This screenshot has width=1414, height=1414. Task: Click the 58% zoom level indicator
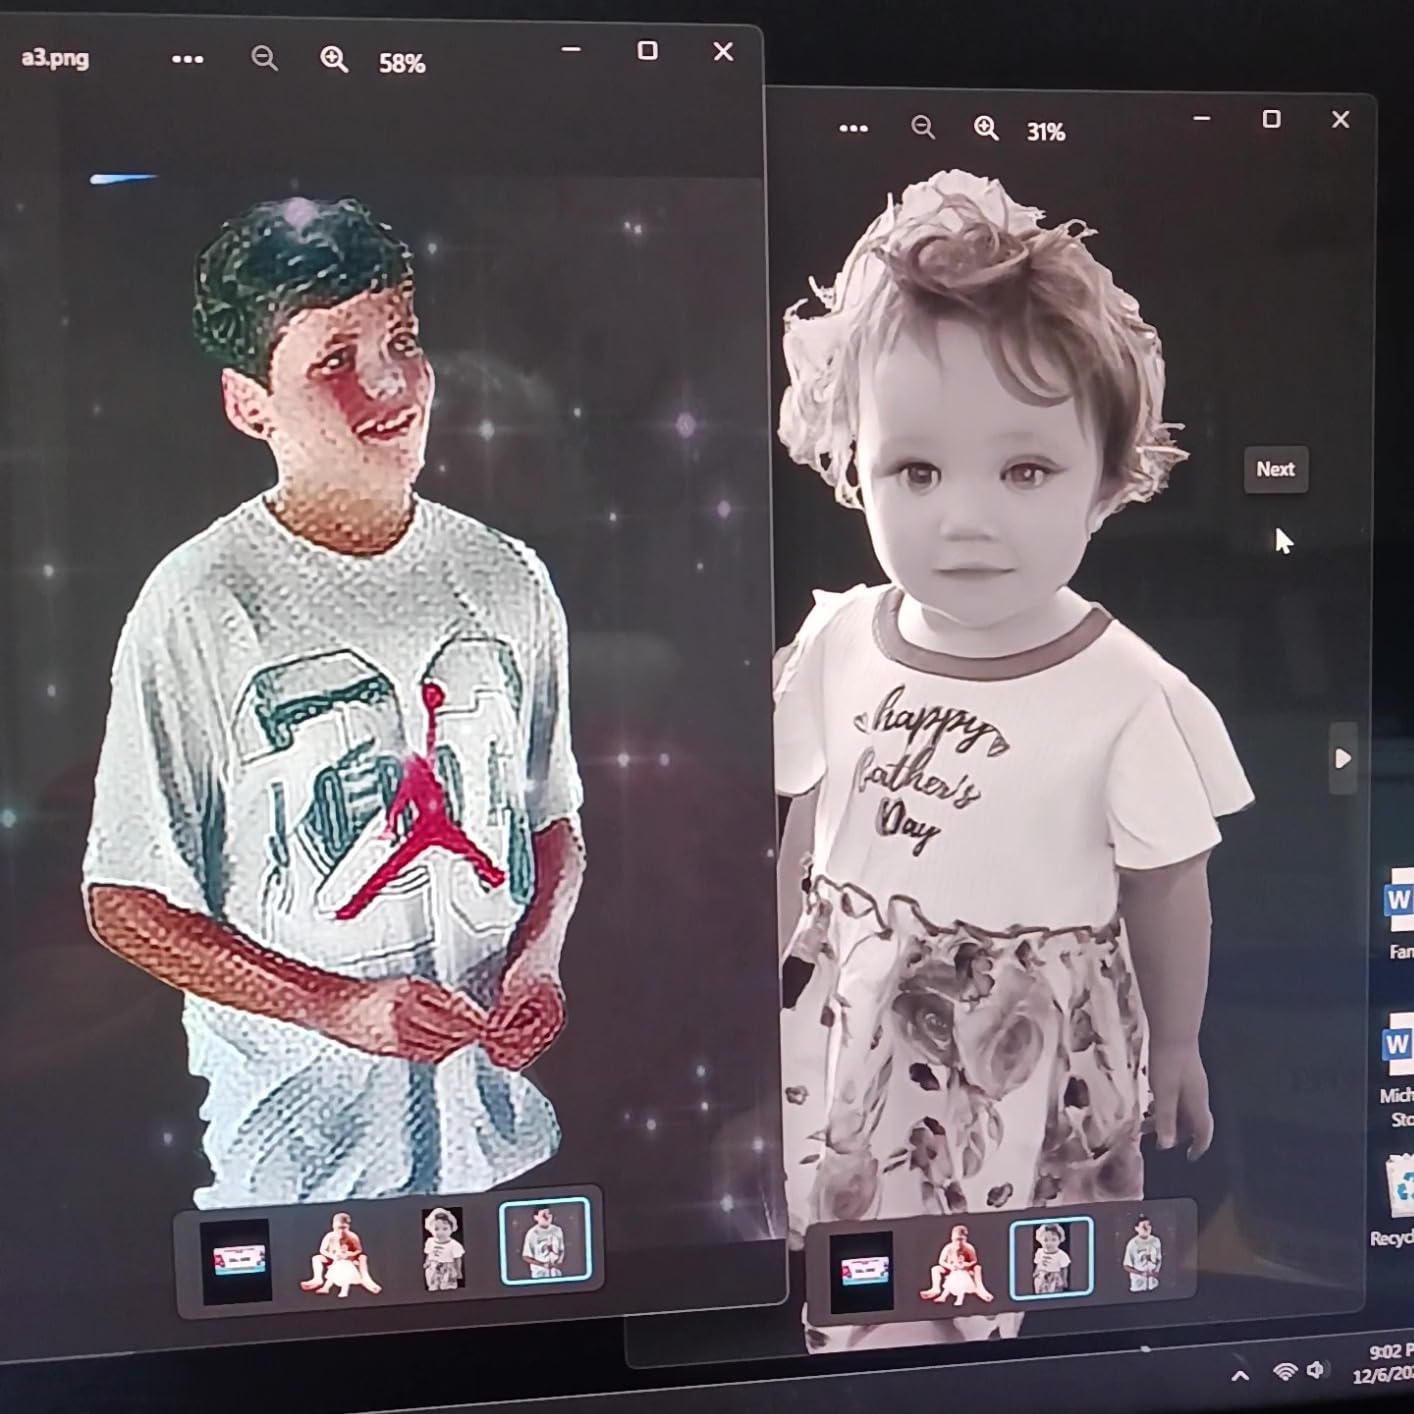[401, 64]
